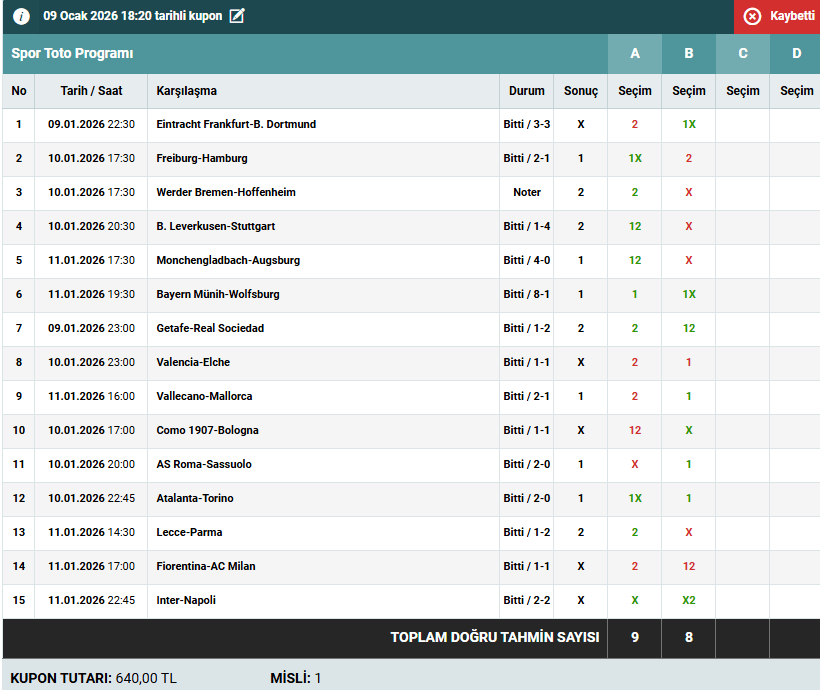Click the Inter-Napoli match row
This screenshot has width=820, height=690.
(186, 601)
